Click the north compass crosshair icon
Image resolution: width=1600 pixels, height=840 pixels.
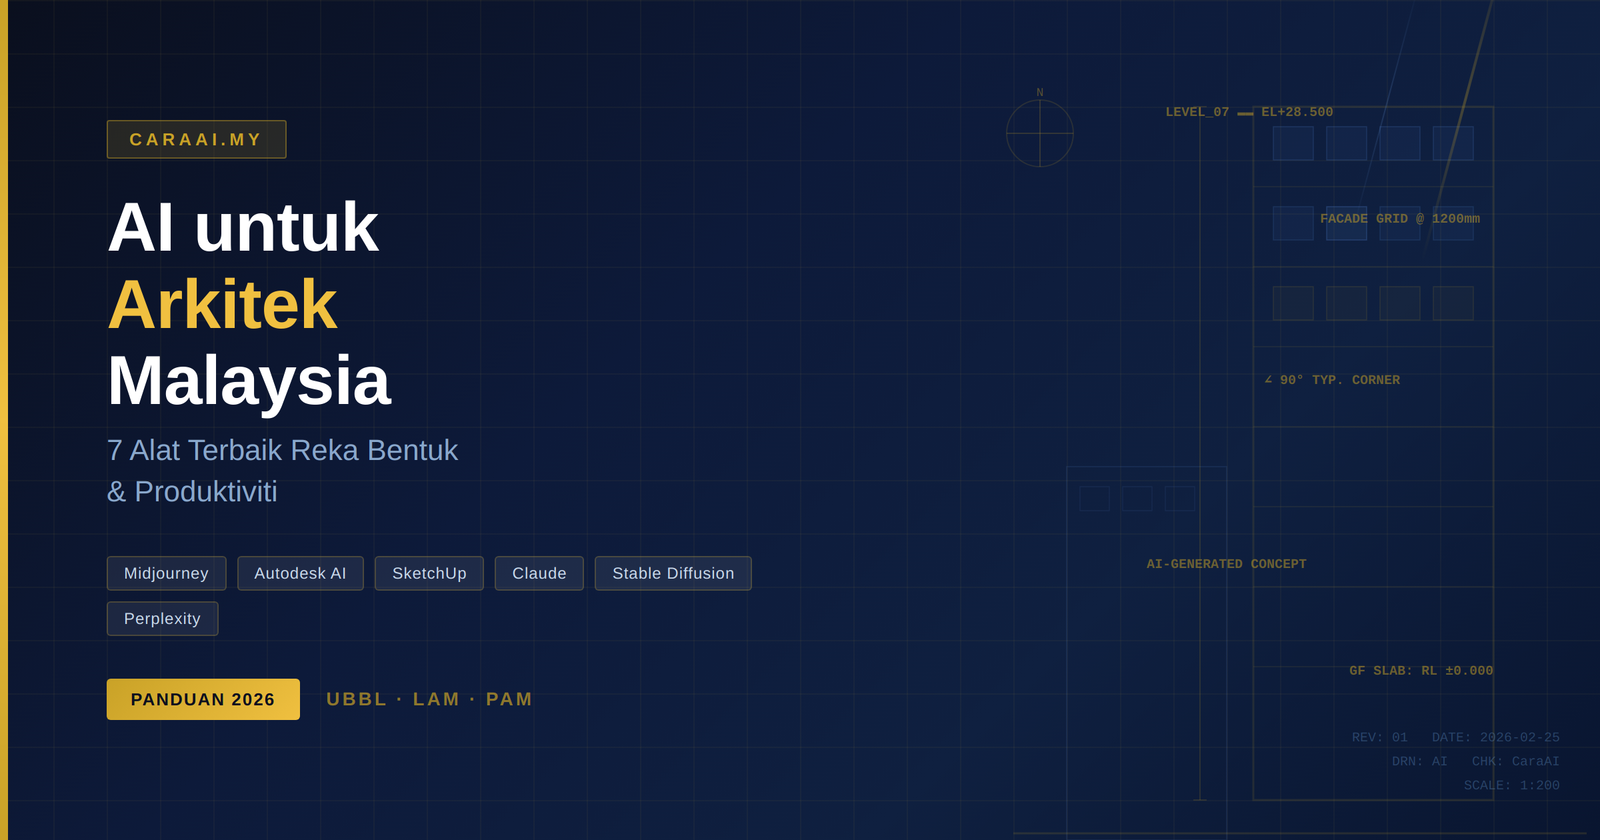(1039, 133)
